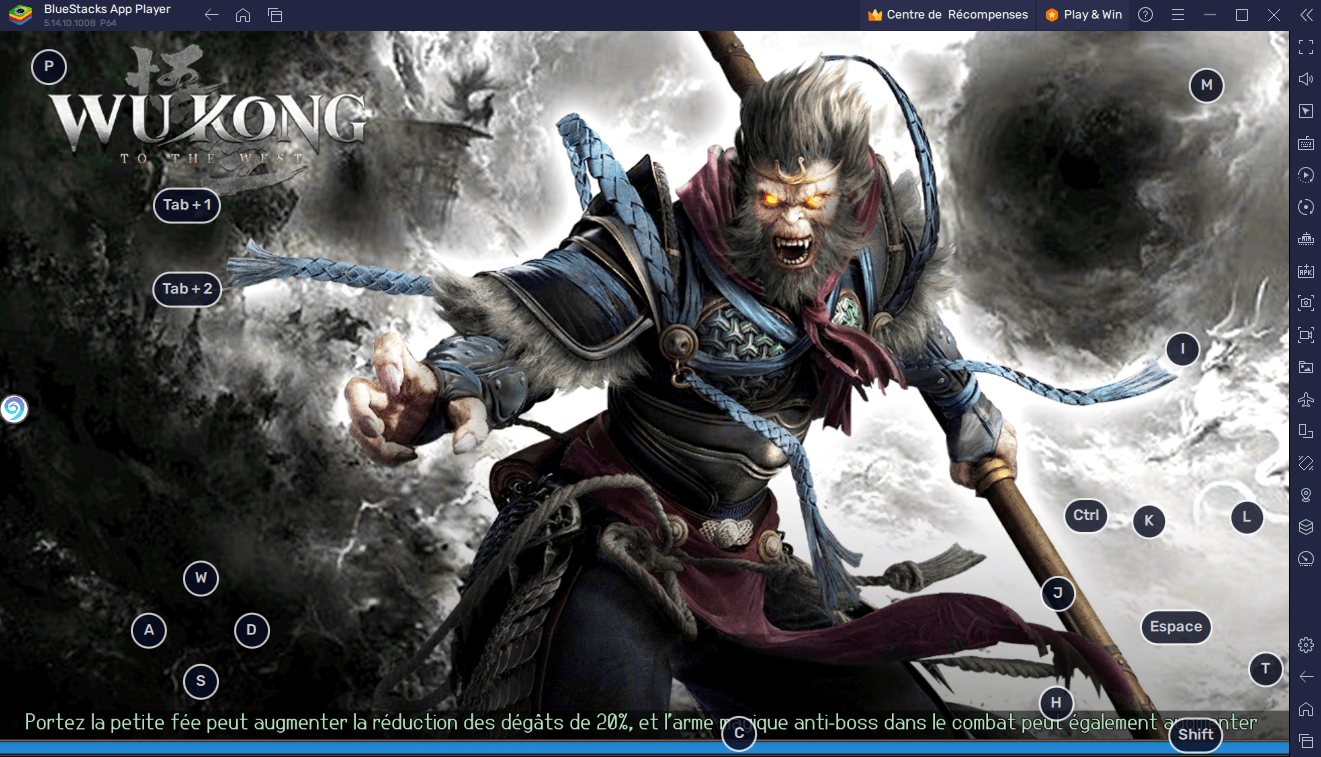The image size is (1321, 757).
Task: Click the L key overlay
Action: 1247,518
